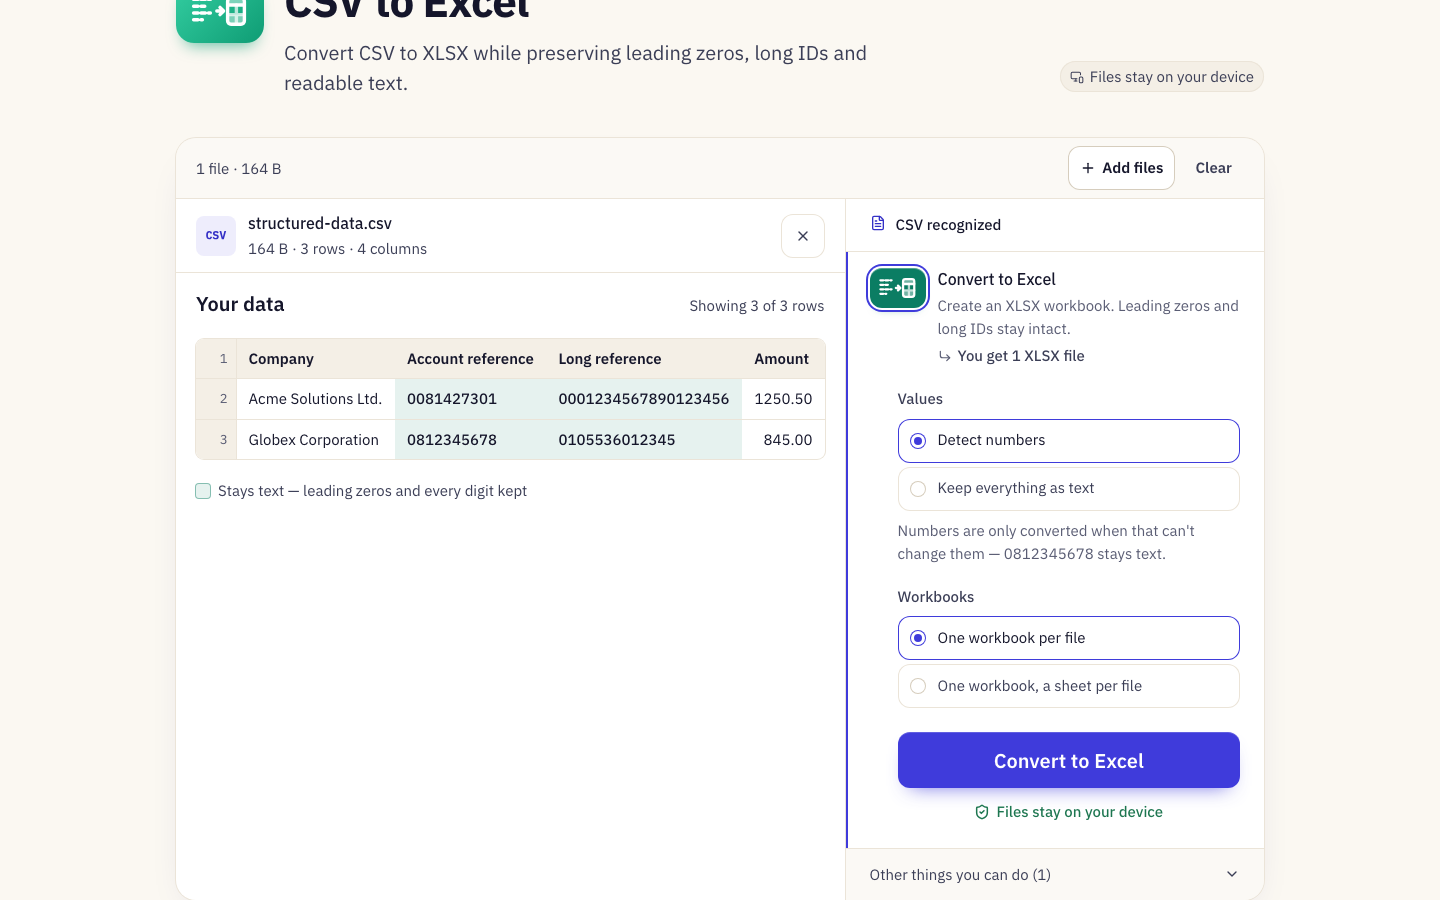The height and width of the screenshot is (900, 1440).
Task: Click the You get 1 XLSX file text
Action: click(x=1021, y=356)
